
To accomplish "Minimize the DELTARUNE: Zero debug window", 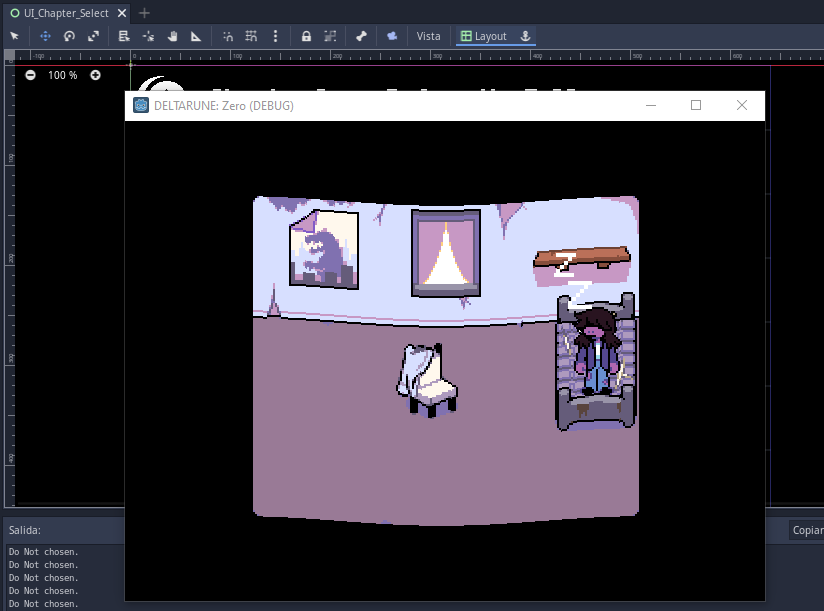I will (651, 106).
